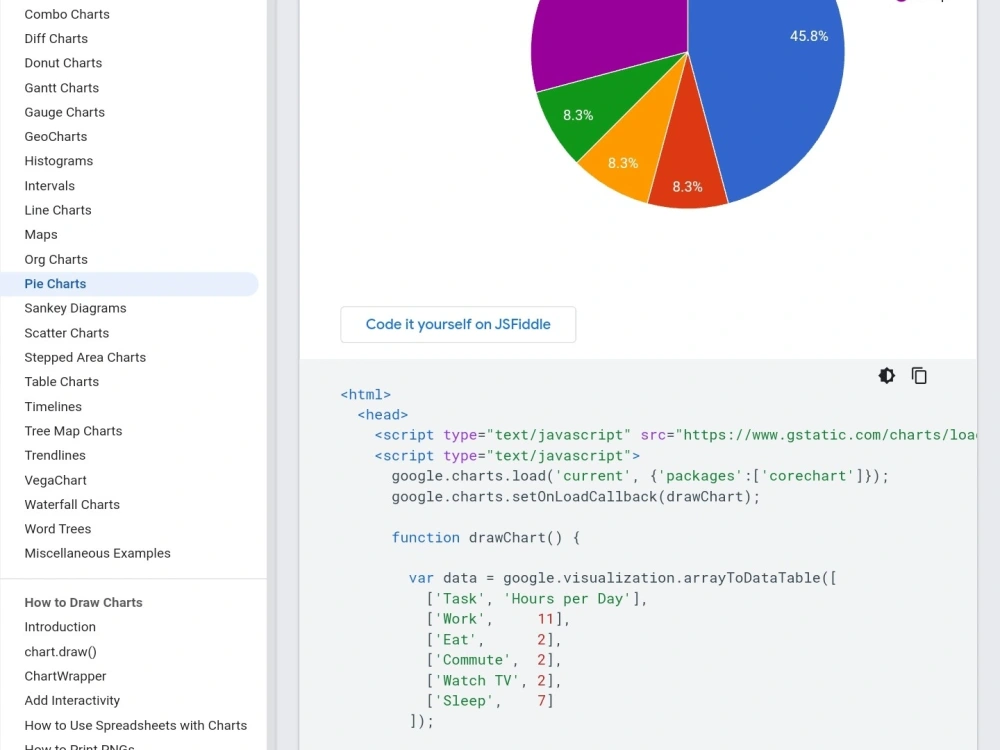Open How to Use Spreadsheets with Charts

coord(136,724)
